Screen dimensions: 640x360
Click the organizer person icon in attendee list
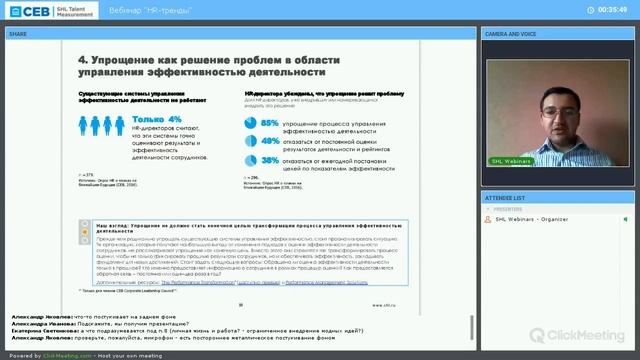click(x=487, y=220)
